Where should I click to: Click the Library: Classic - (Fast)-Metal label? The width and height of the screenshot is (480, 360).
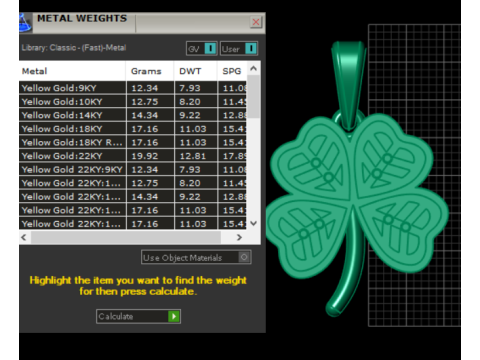(74, 48)
